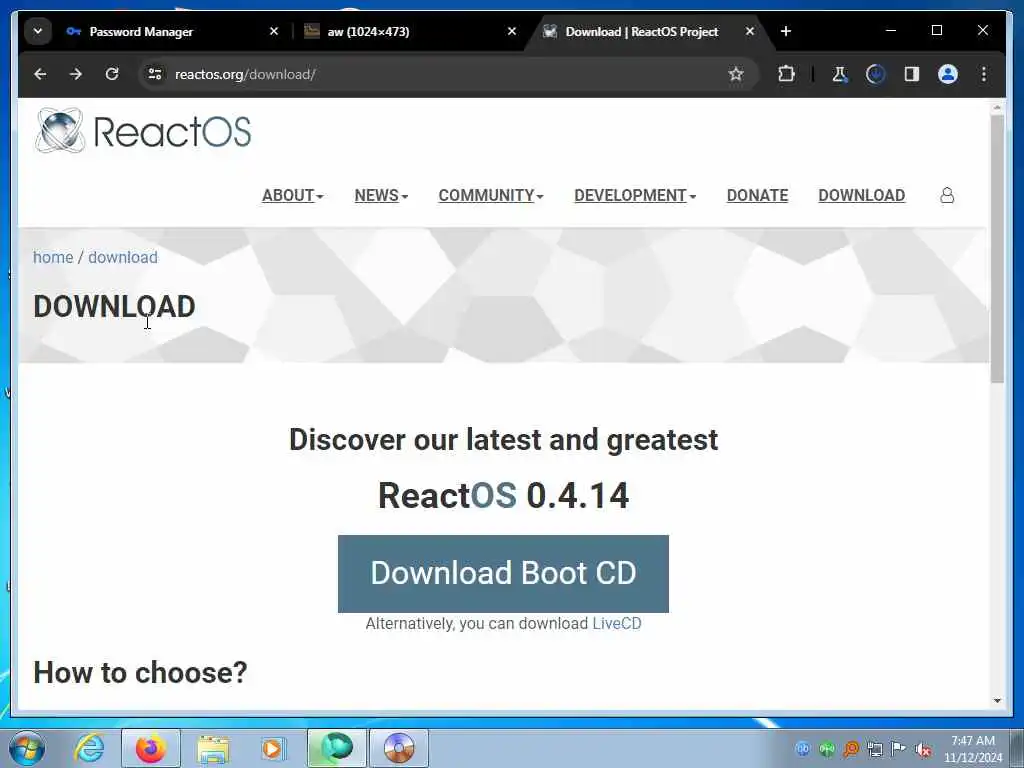Click the scrollbar up arrow
Screen dimensions: 1024x768
(x=997, y=108)
